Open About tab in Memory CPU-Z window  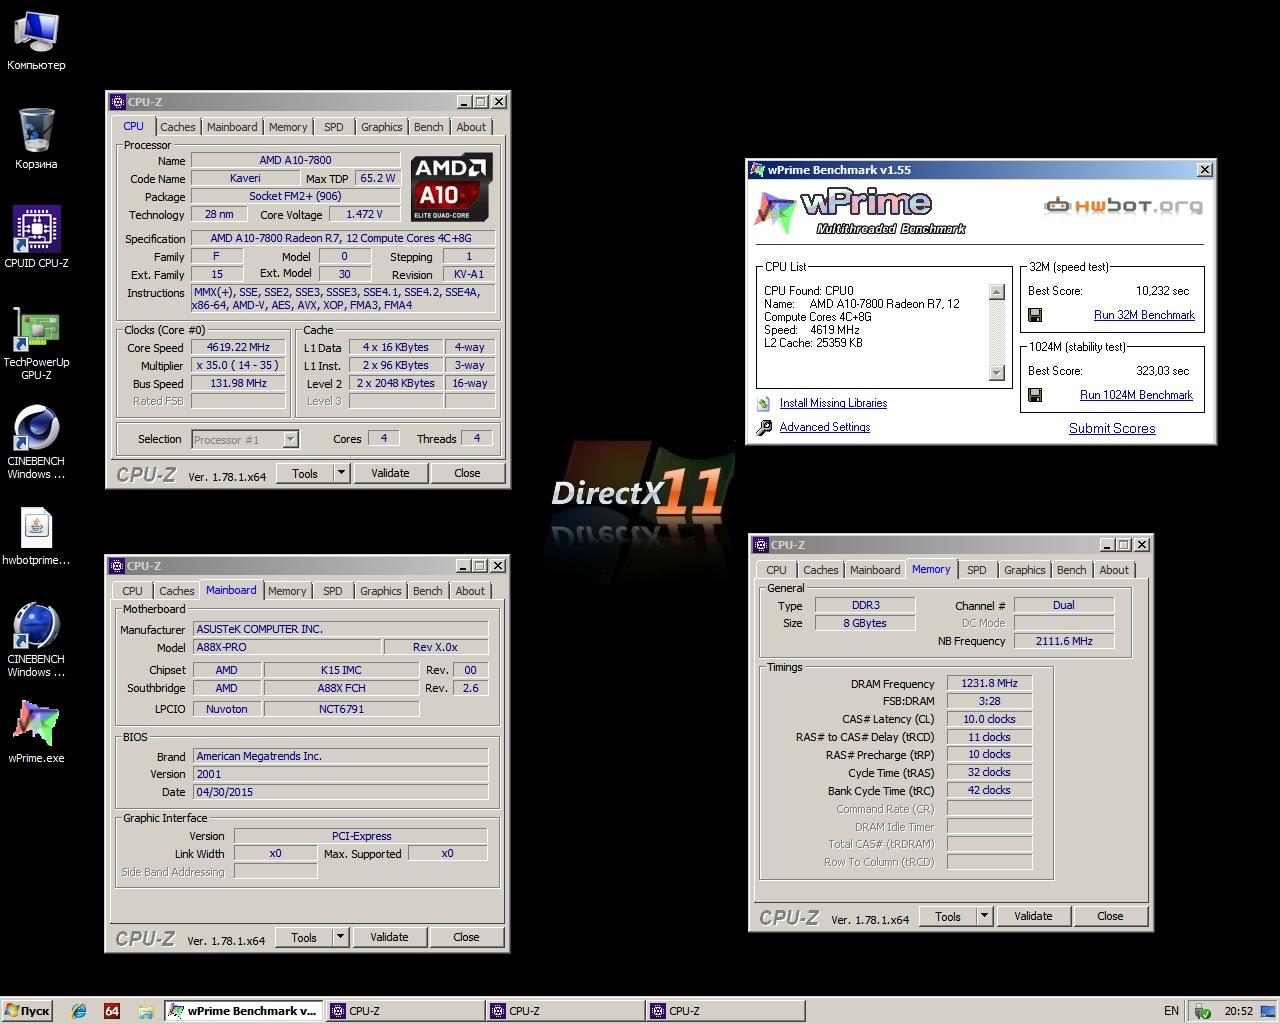click(1114, 570)
